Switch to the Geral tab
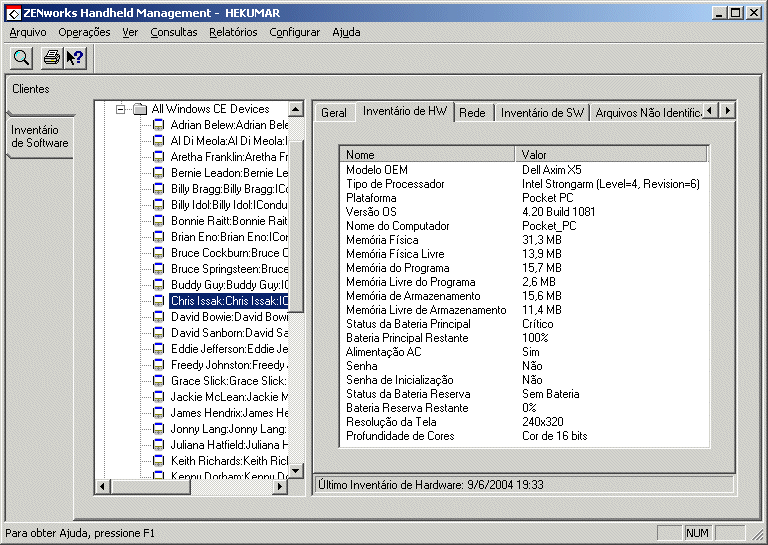Viewport: 768px width, 545px height. point(334,113)
